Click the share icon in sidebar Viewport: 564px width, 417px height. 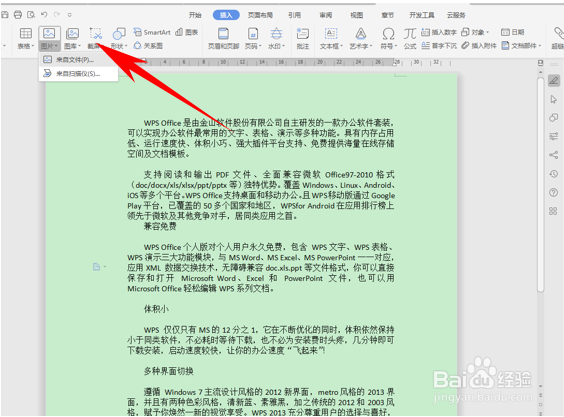(554, 155)
